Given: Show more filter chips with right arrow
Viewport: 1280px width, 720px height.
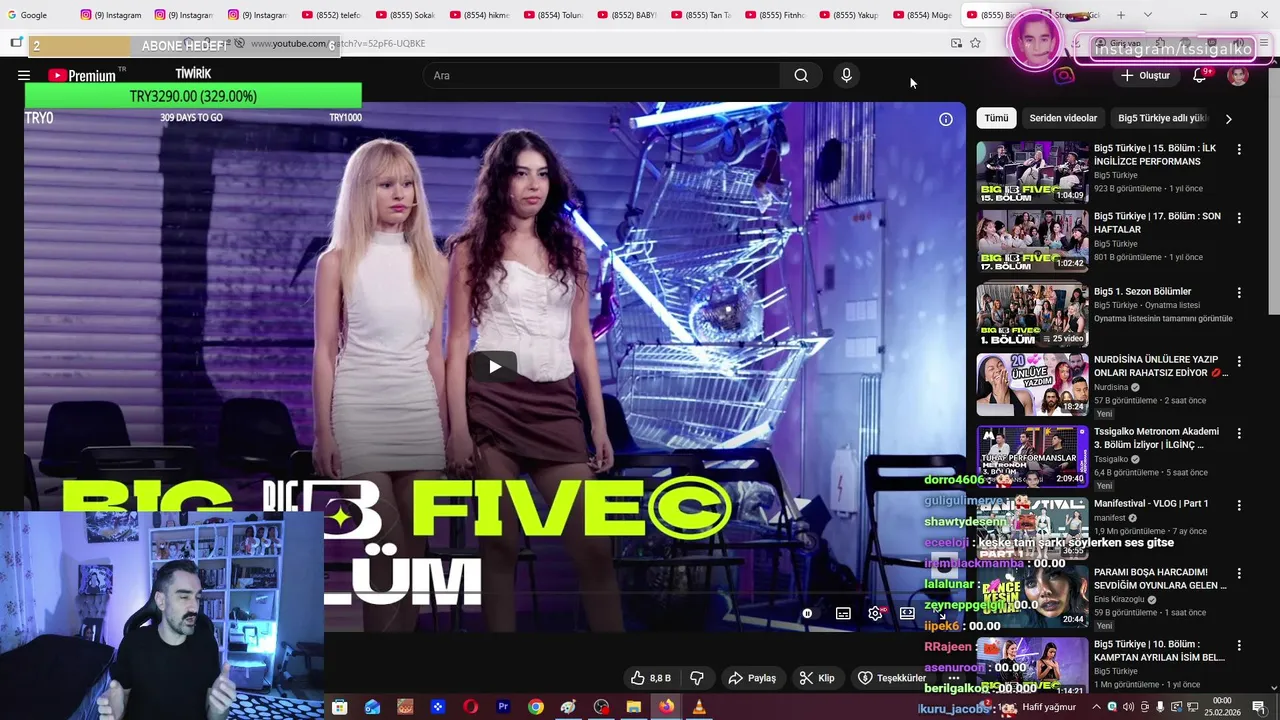Looking at the screenshot, I should [1228, 119].
